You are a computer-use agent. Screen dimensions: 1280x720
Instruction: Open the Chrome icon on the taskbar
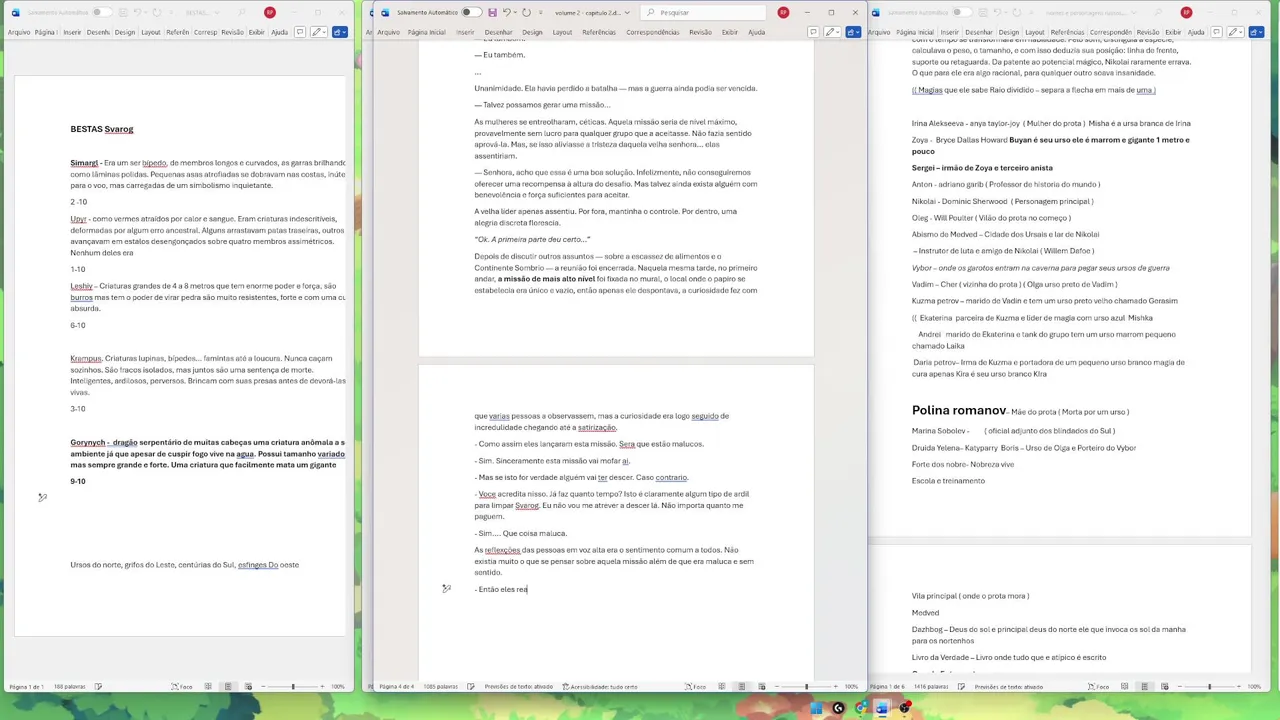click(x=861, y=708)
